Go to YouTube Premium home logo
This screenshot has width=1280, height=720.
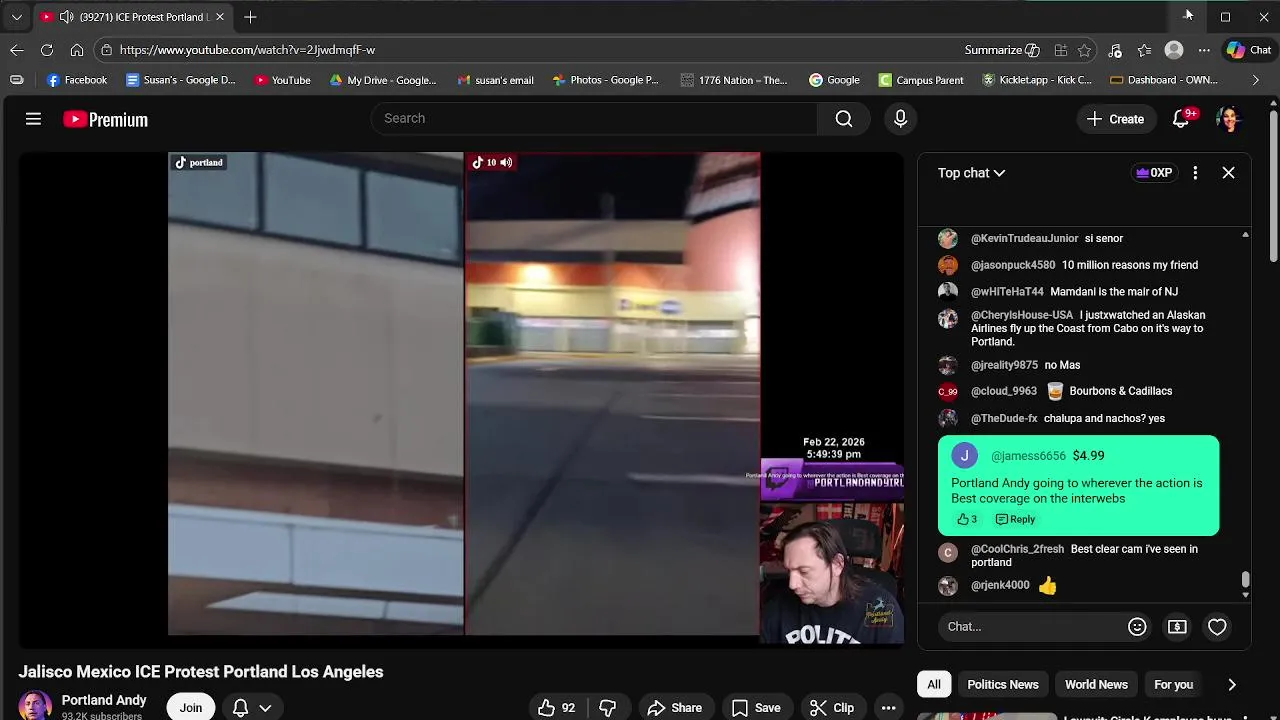click(105, 119)
